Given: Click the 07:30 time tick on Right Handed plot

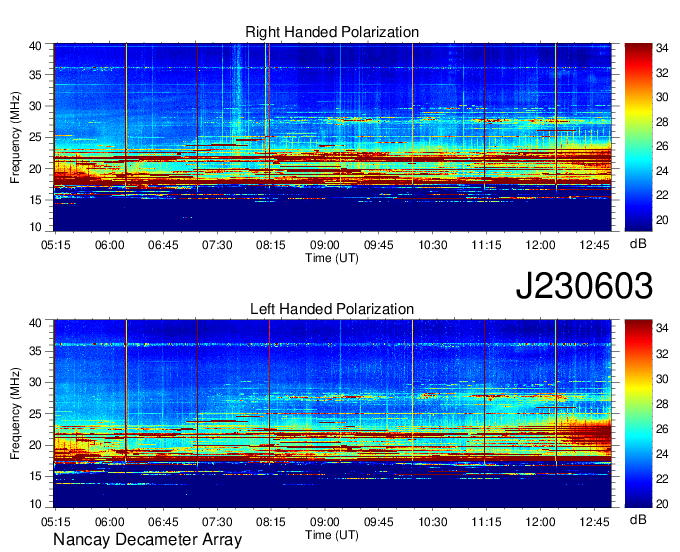Looking at the screenshot, I should pyautogui.click(x=217, y=245).
